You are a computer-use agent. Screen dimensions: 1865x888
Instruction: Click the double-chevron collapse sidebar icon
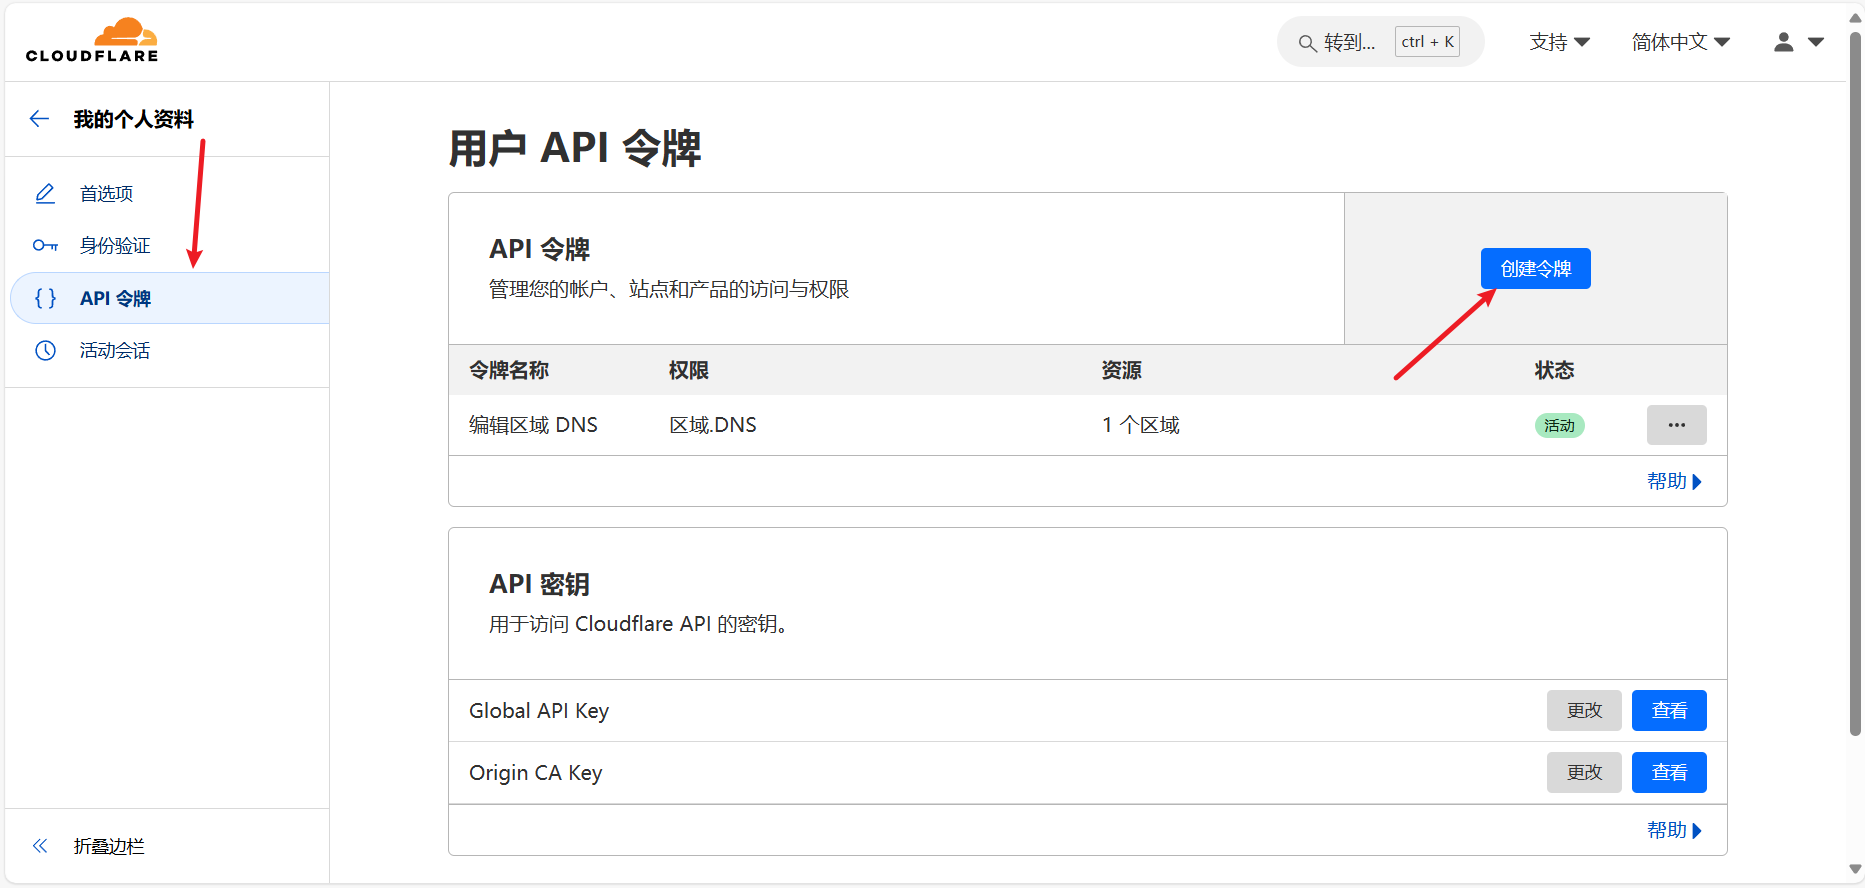[x=40, y=846]
